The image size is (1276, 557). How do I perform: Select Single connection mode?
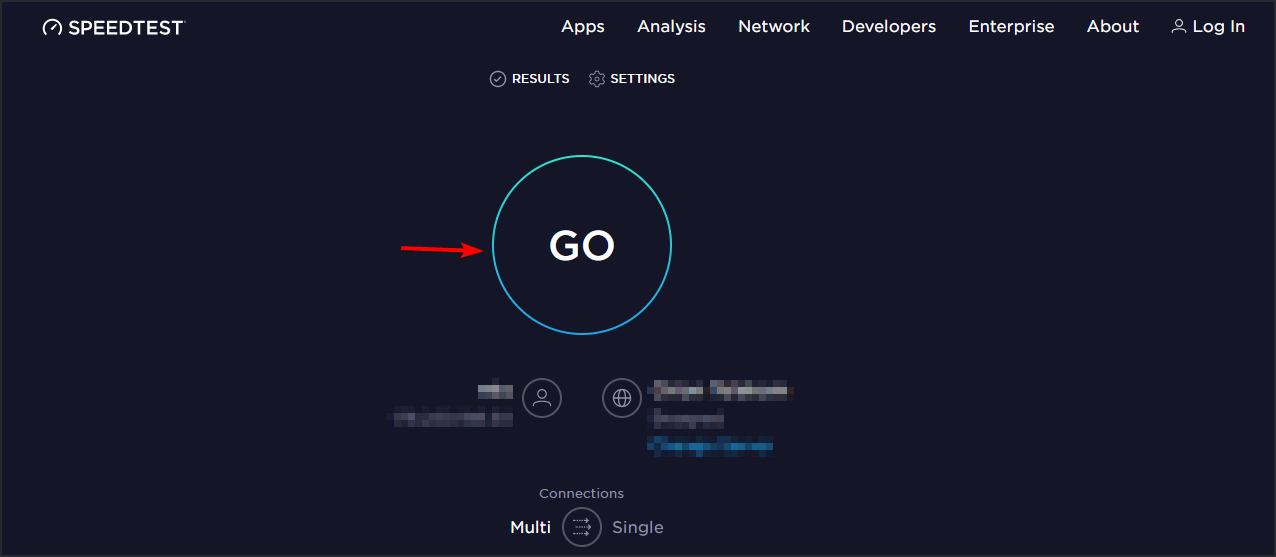pyautogui.click(x=638, y=527)
